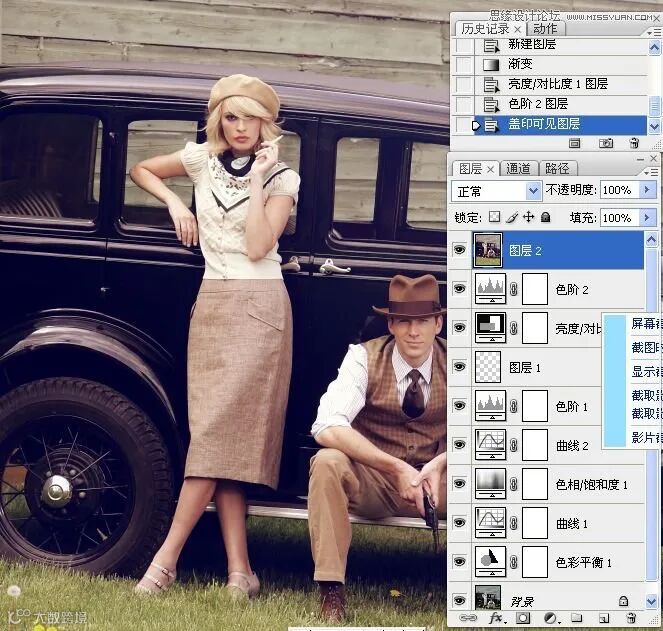Link layers using the chain icon at Layers panel bottom
663x631 pixels.
click(x=467, y=618)
